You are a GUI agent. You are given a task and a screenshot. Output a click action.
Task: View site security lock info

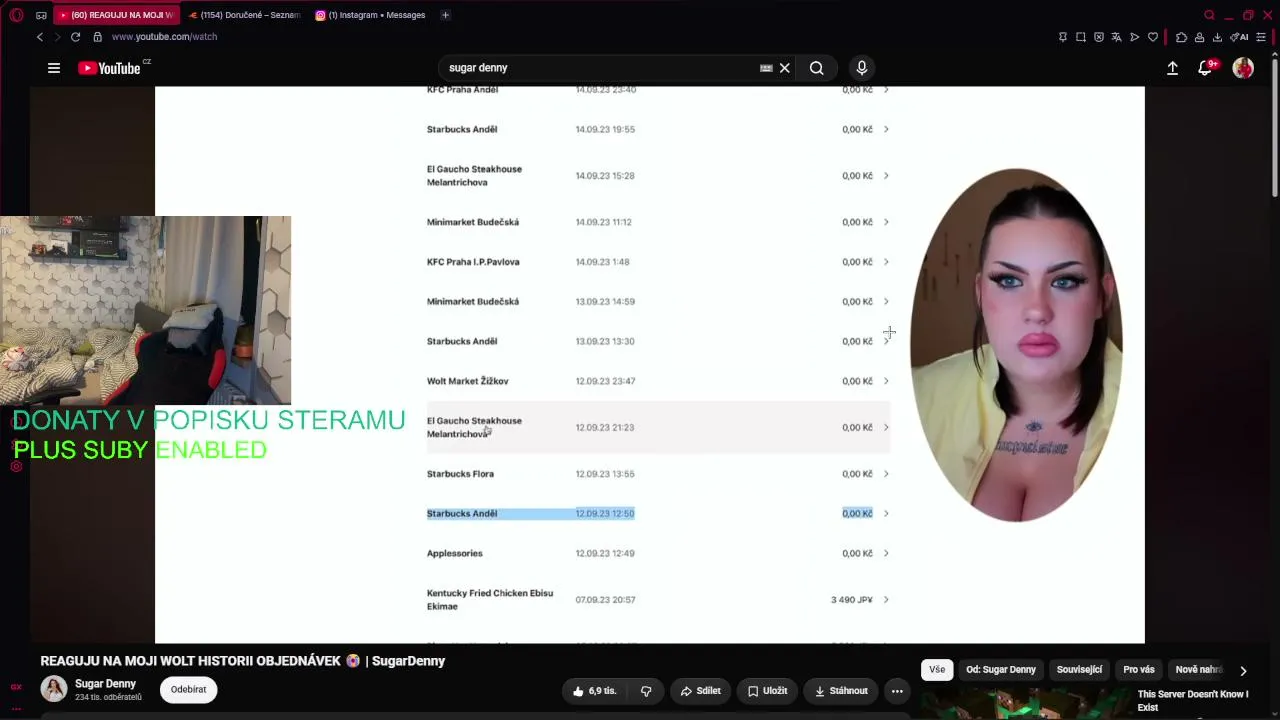tap(97, 37)
